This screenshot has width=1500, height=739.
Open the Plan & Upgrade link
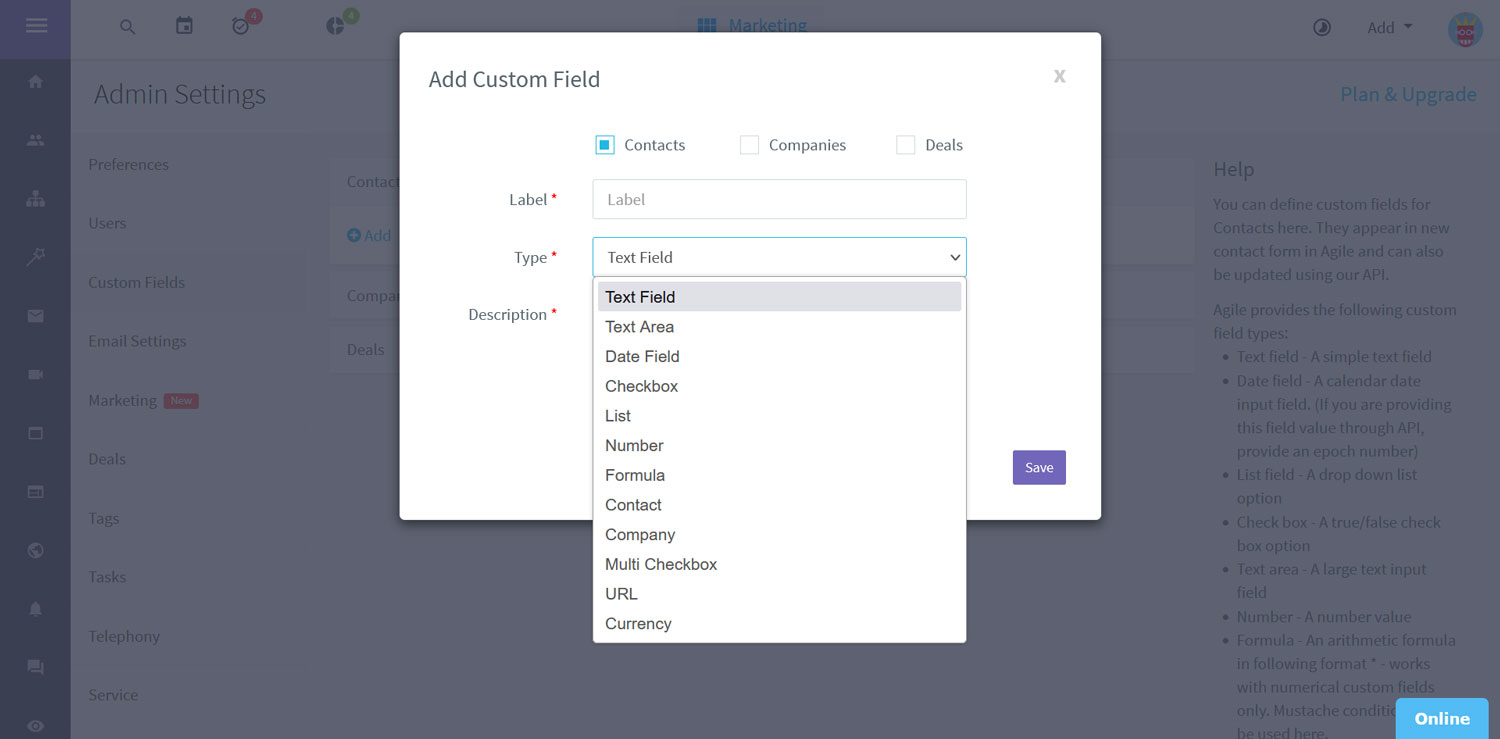pyautogui.click(x=1408, y=94)
